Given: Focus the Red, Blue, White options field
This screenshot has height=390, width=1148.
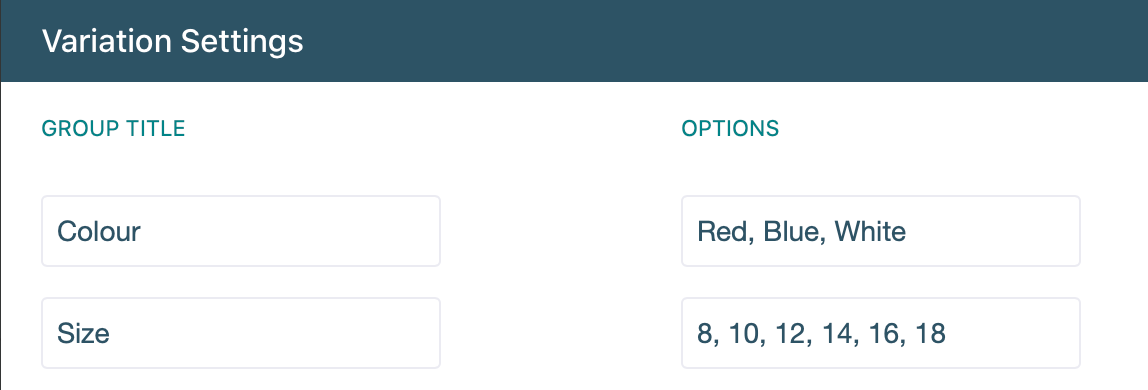Looking at the screenshot, I should [881, 231].
